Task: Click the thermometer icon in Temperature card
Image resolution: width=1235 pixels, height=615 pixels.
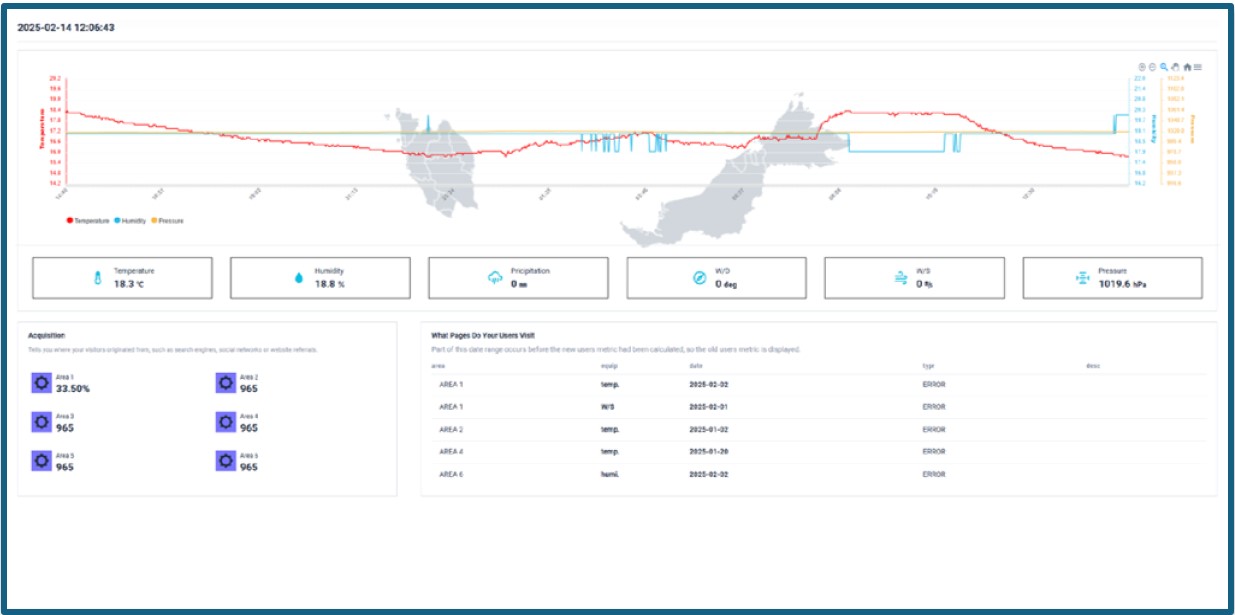Action: click(x=98, y=278)
